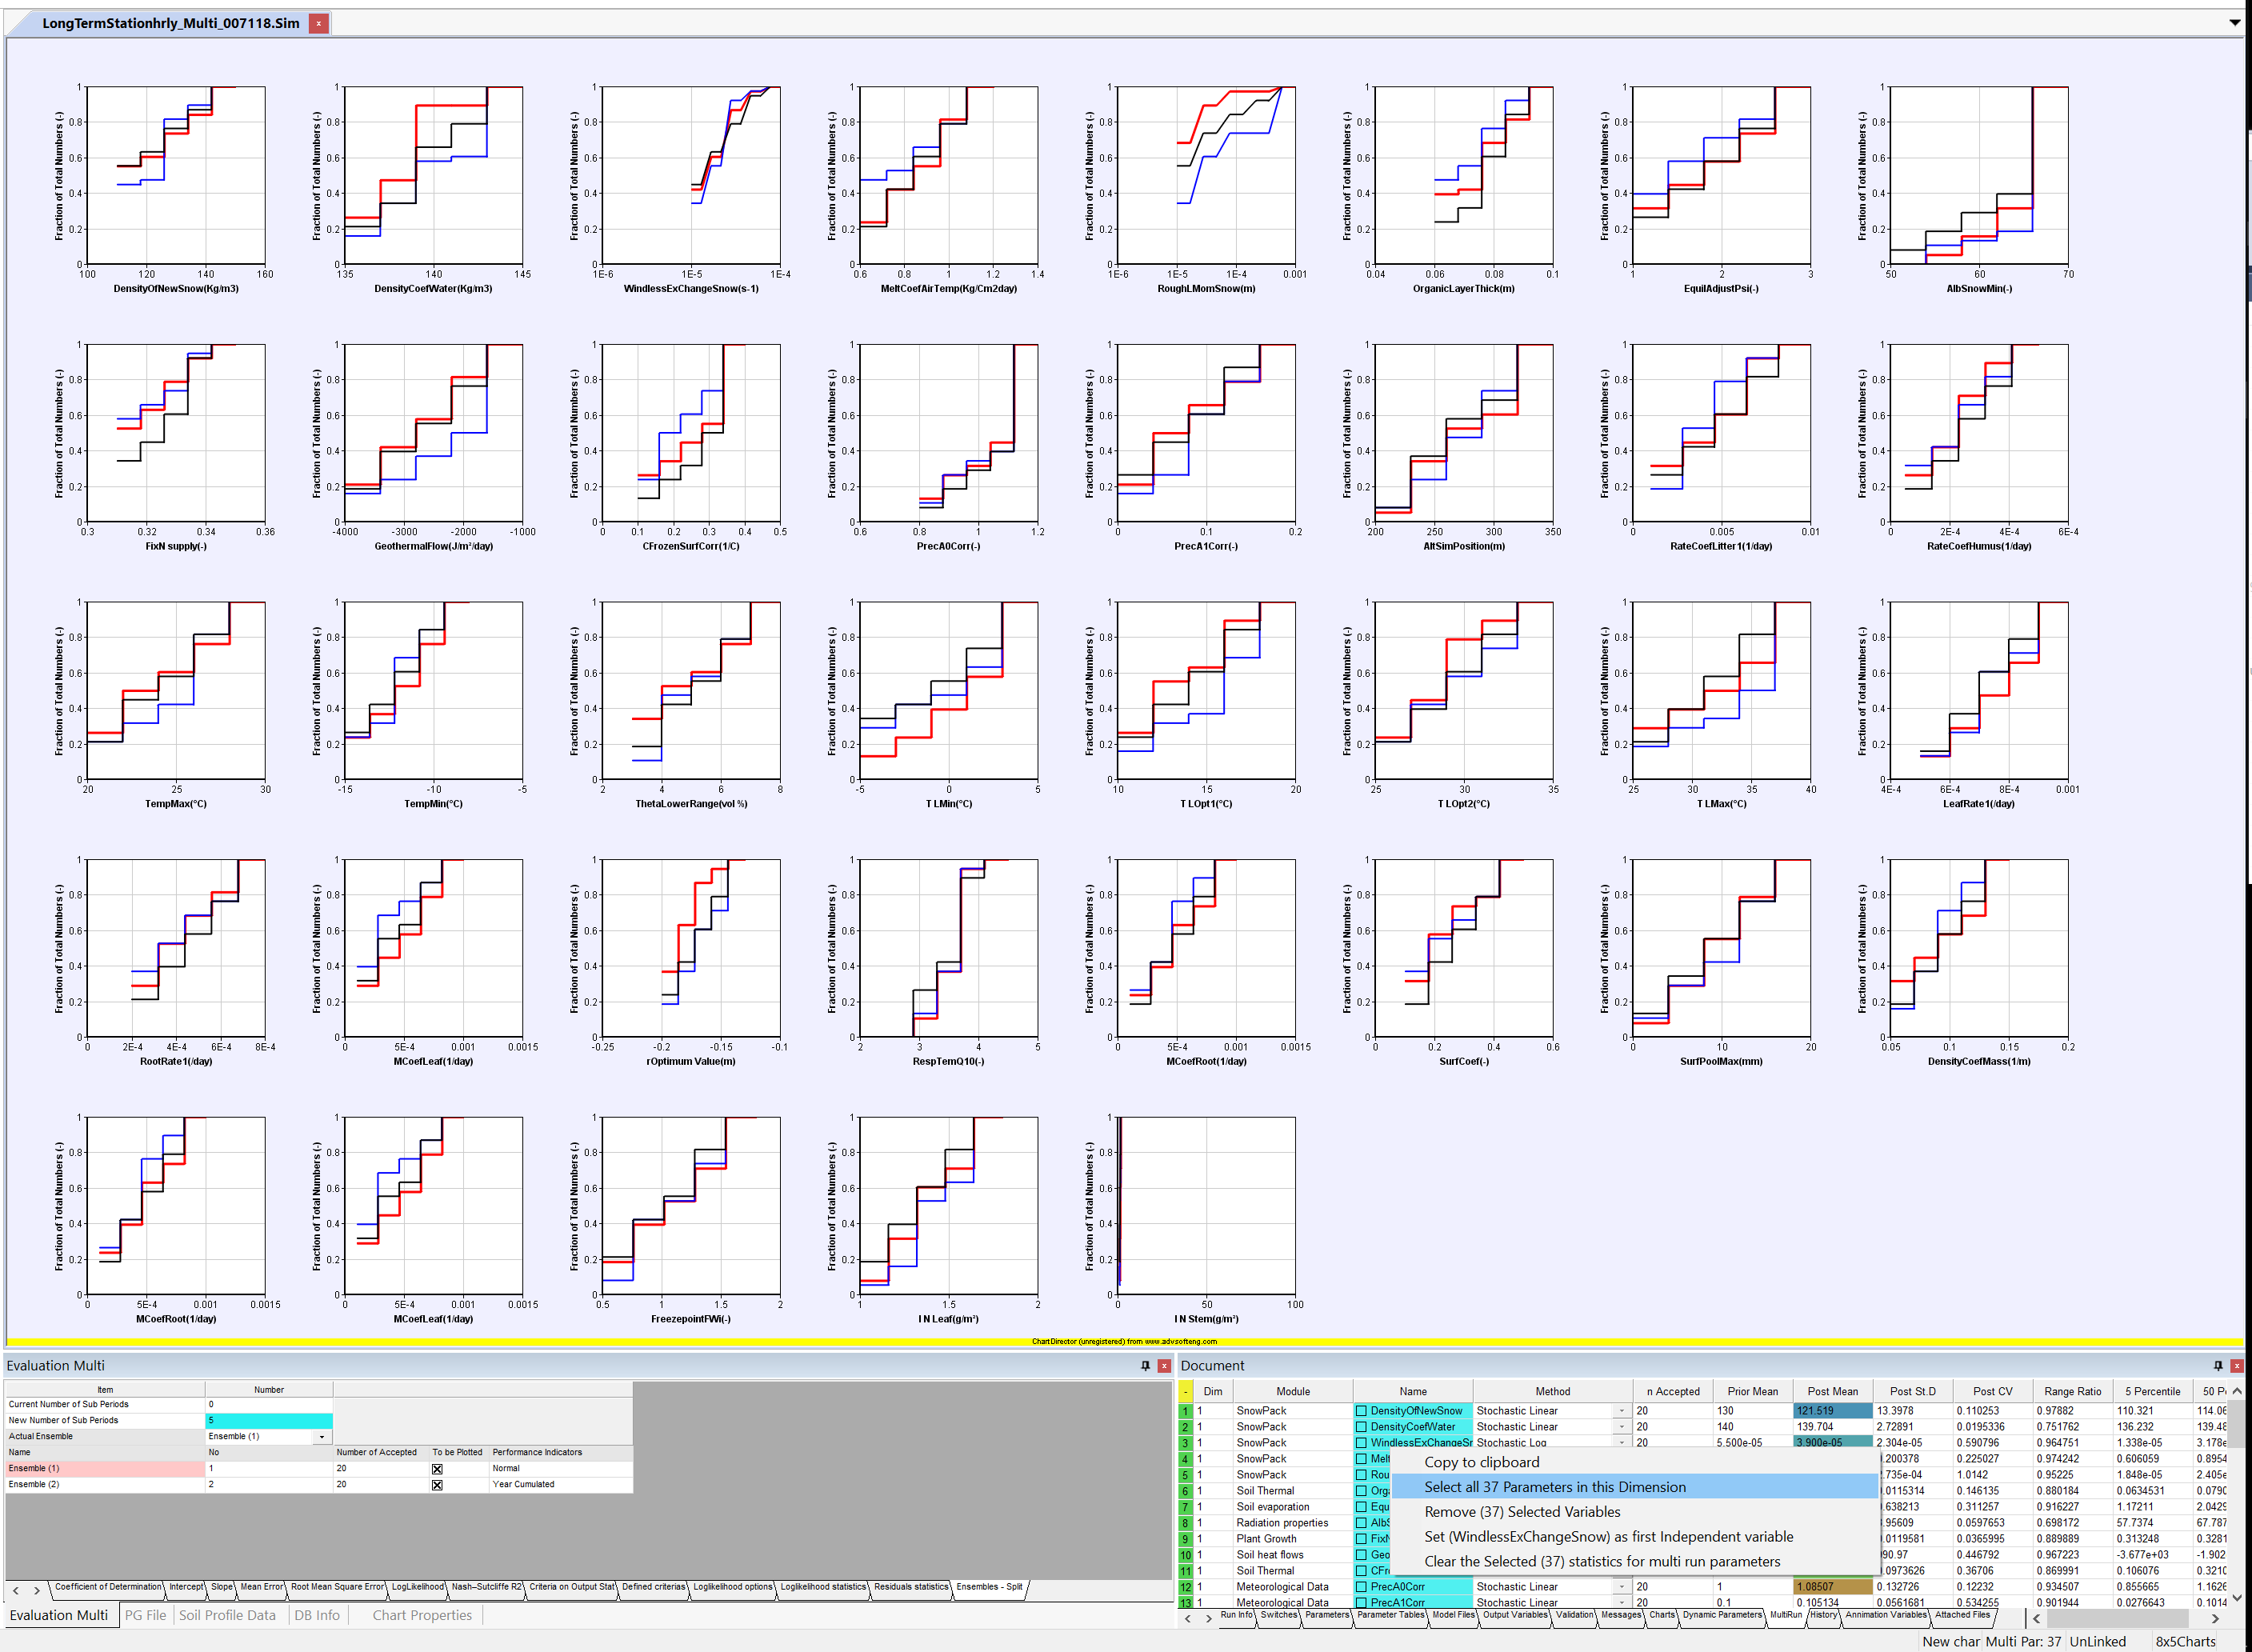The height and width of the screenshot is (1652, 2252).
Task: Switch to the PG File panel tab
Action: coord(145,1615)
